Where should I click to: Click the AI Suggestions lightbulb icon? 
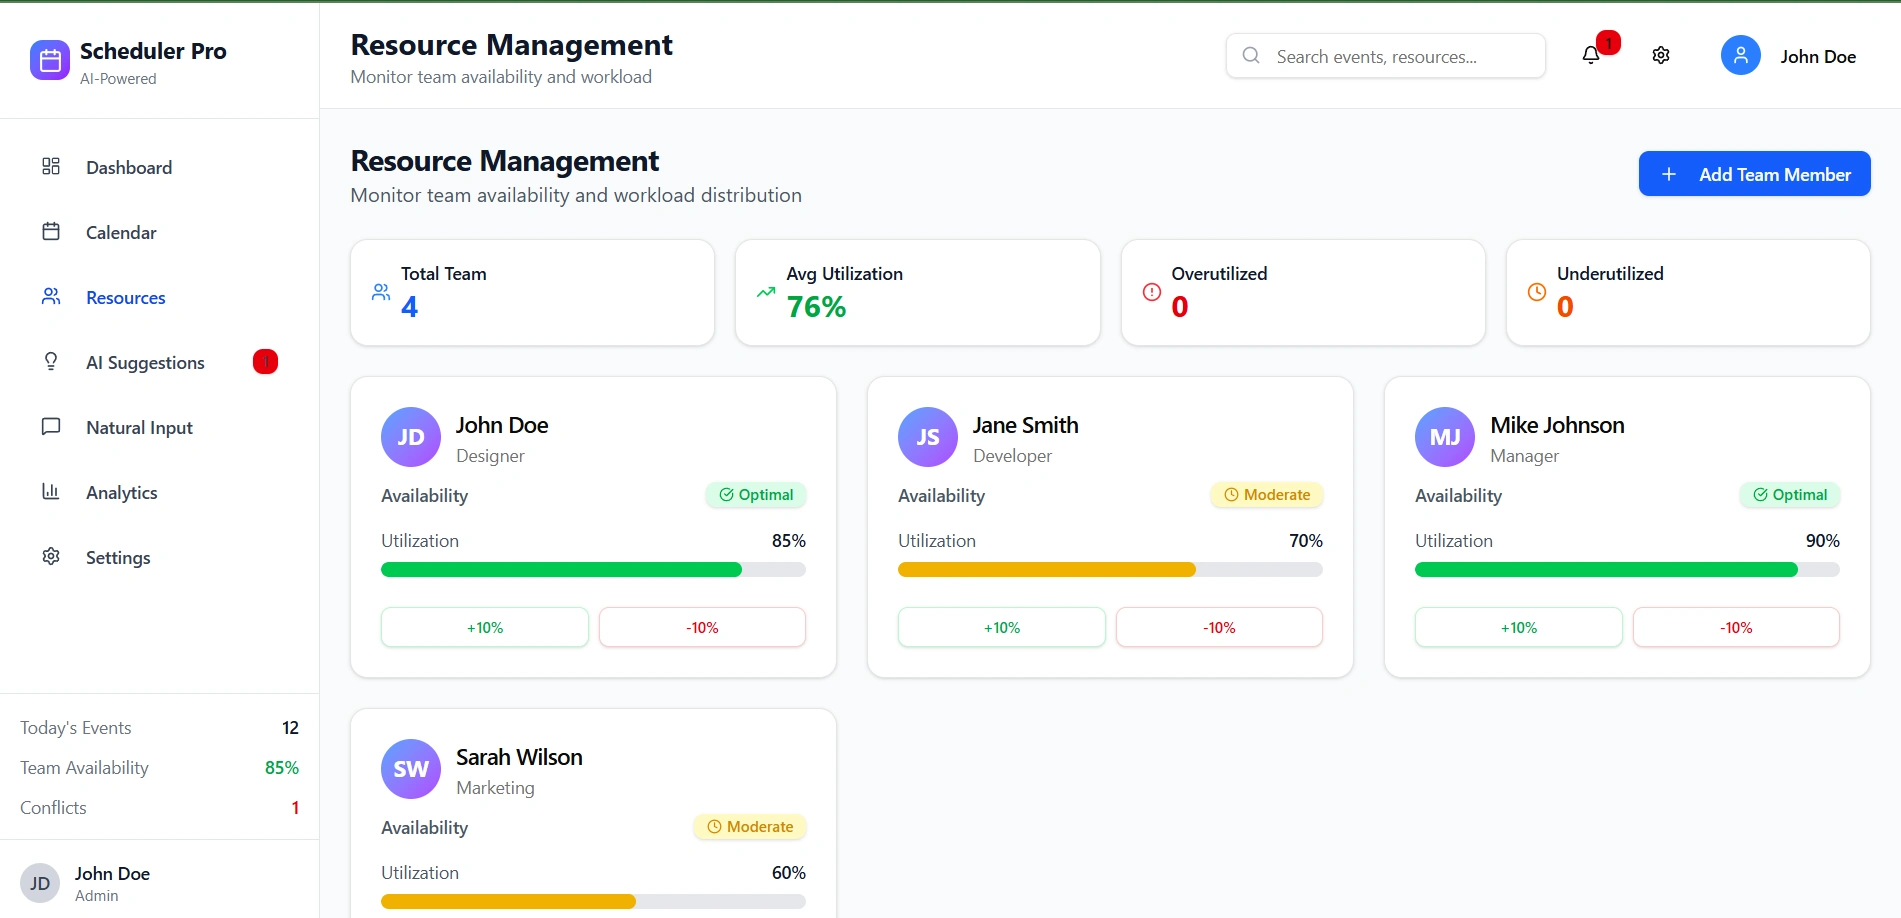coord(51,361)
